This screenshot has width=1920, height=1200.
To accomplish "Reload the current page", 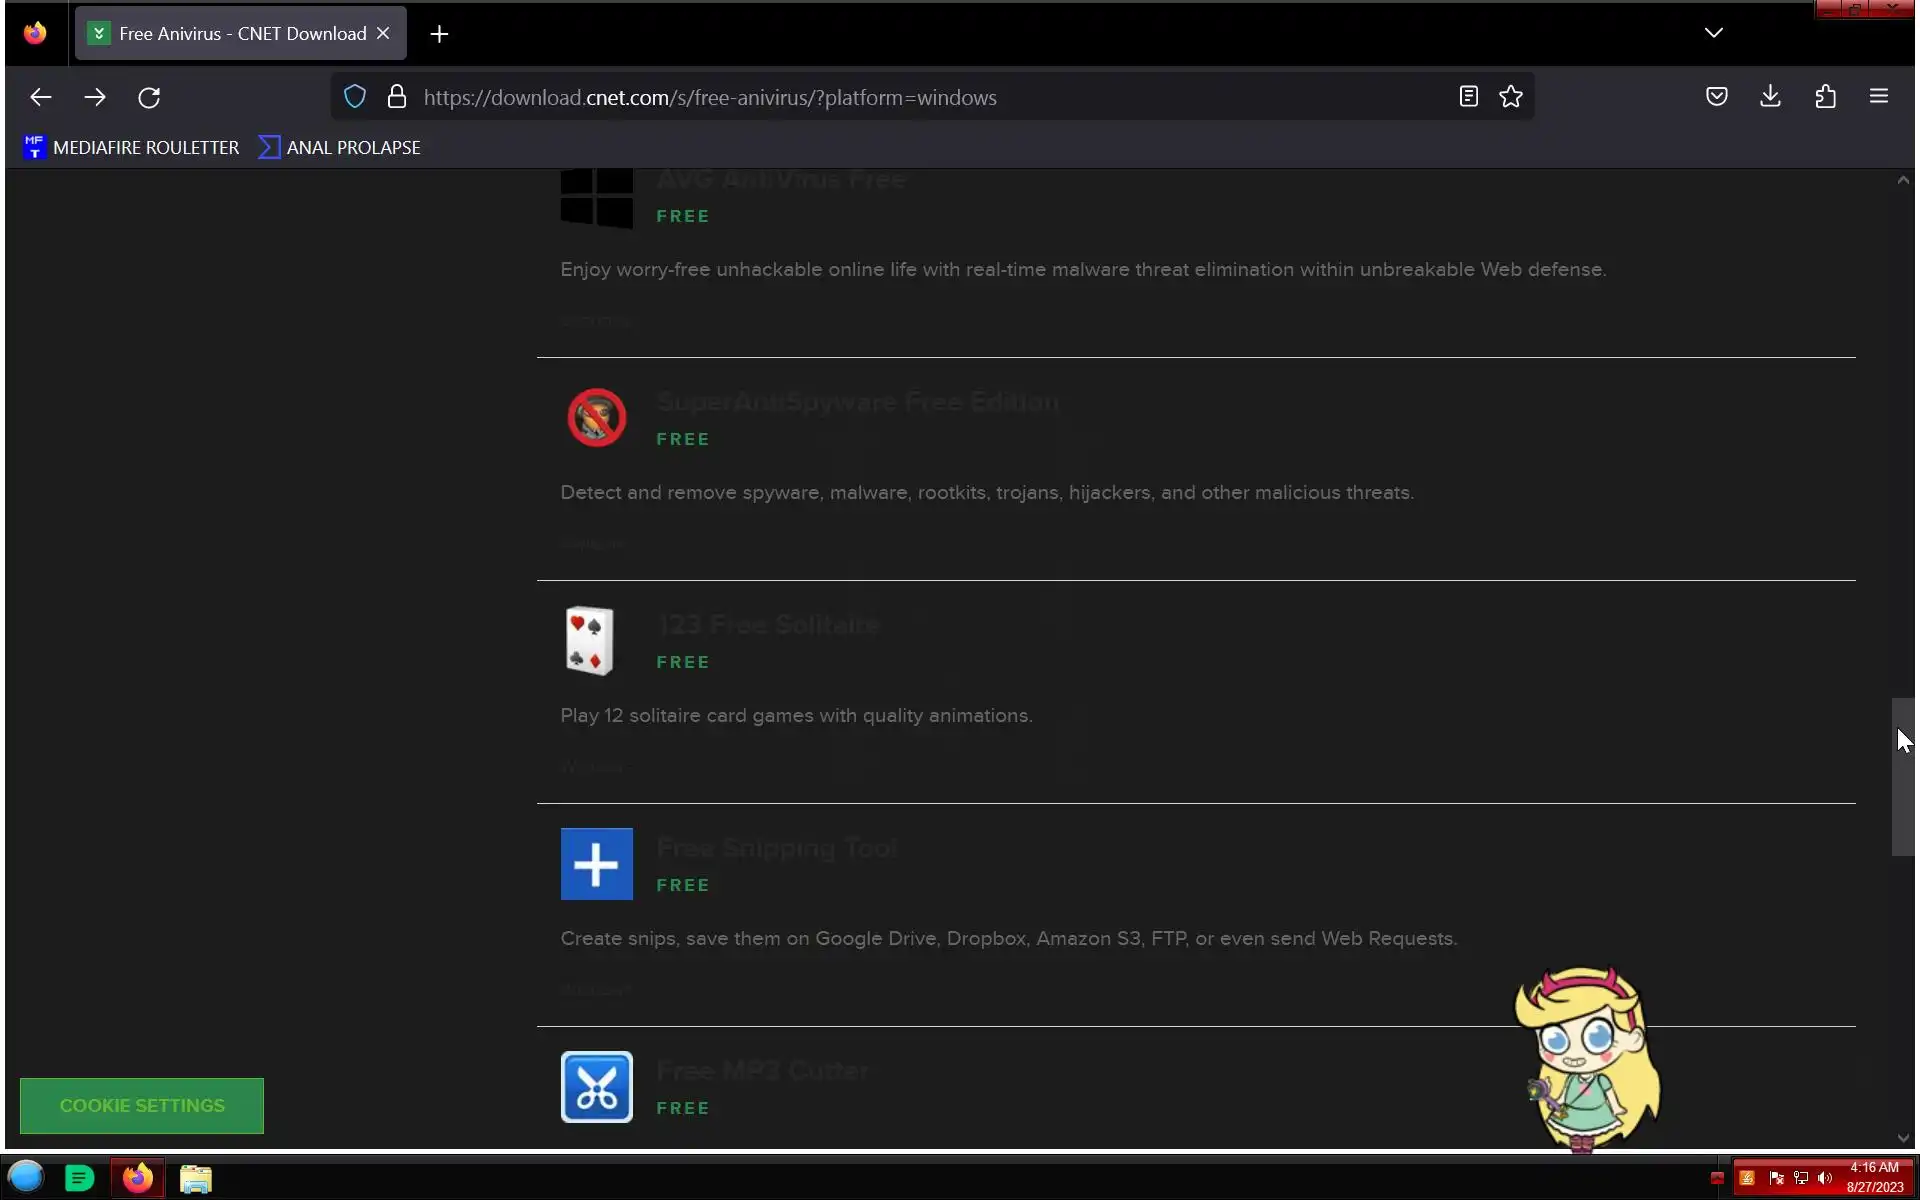I will [149, 97].
